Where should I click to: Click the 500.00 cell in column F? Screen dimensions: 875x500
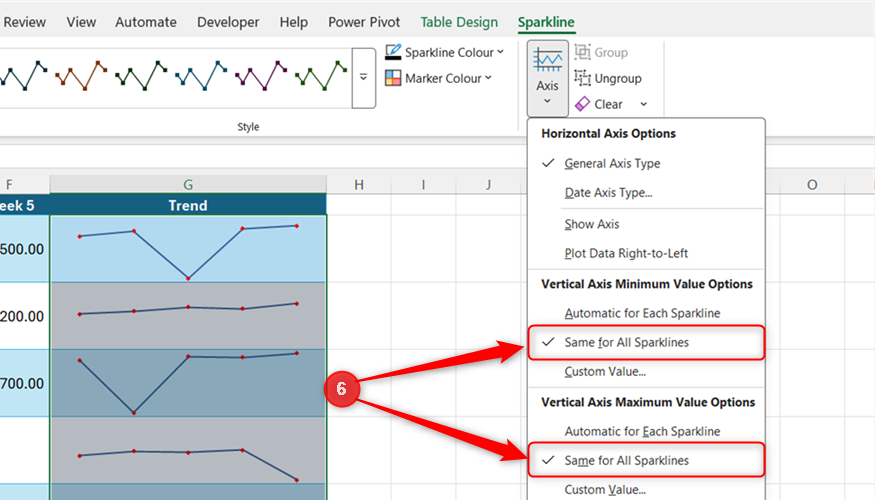tap(25, 249)
